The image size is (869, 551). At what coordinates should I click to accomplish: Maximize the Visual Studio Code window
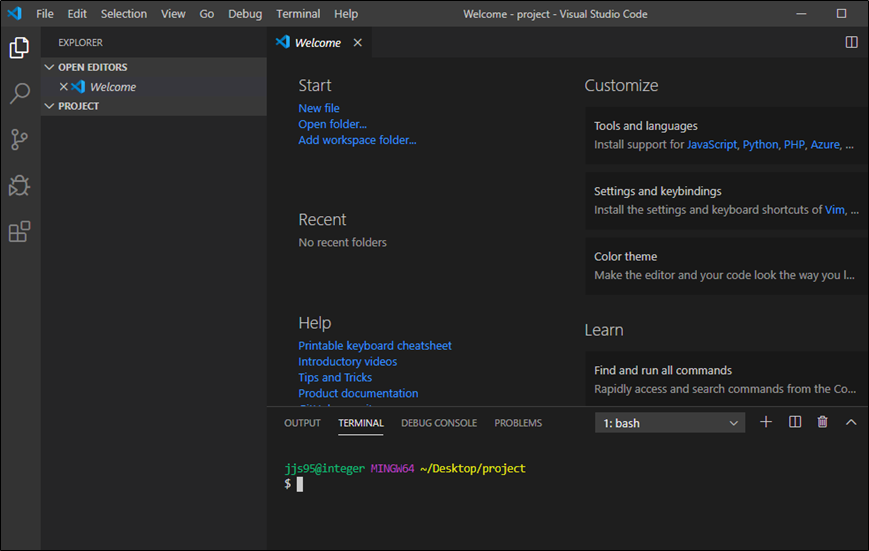(x=841, y=14)
